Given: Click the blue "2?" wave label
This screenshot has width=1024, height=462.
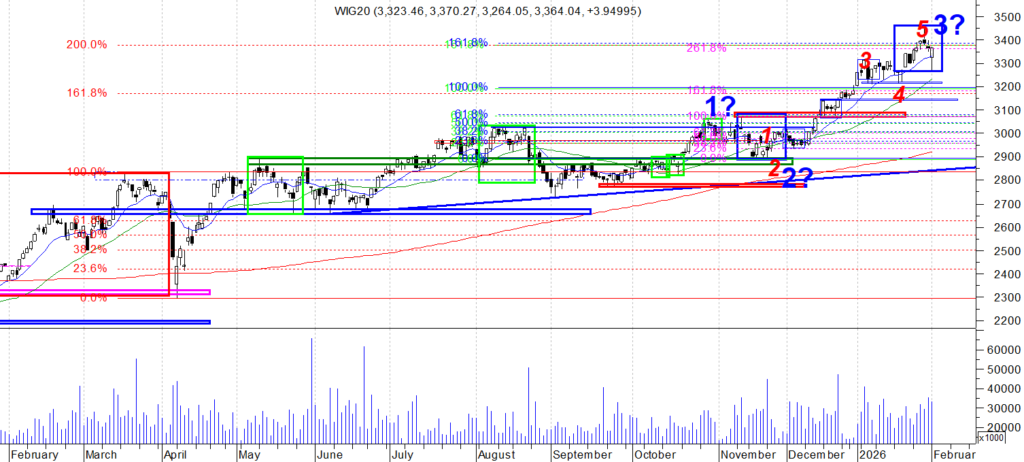Looking at the screenshot, I should 796,179.
